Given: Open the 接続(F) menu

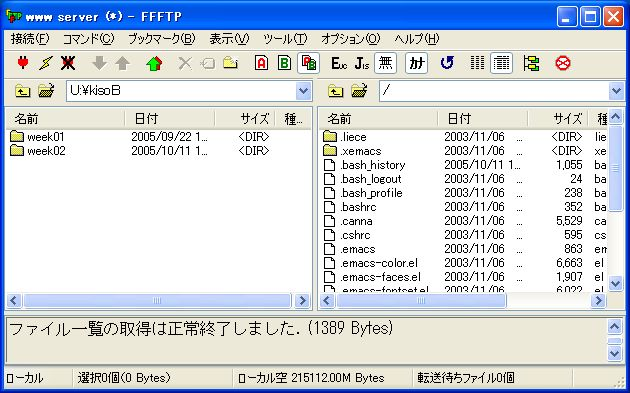Looking at the screenshot, I should (x=30, y=39).
